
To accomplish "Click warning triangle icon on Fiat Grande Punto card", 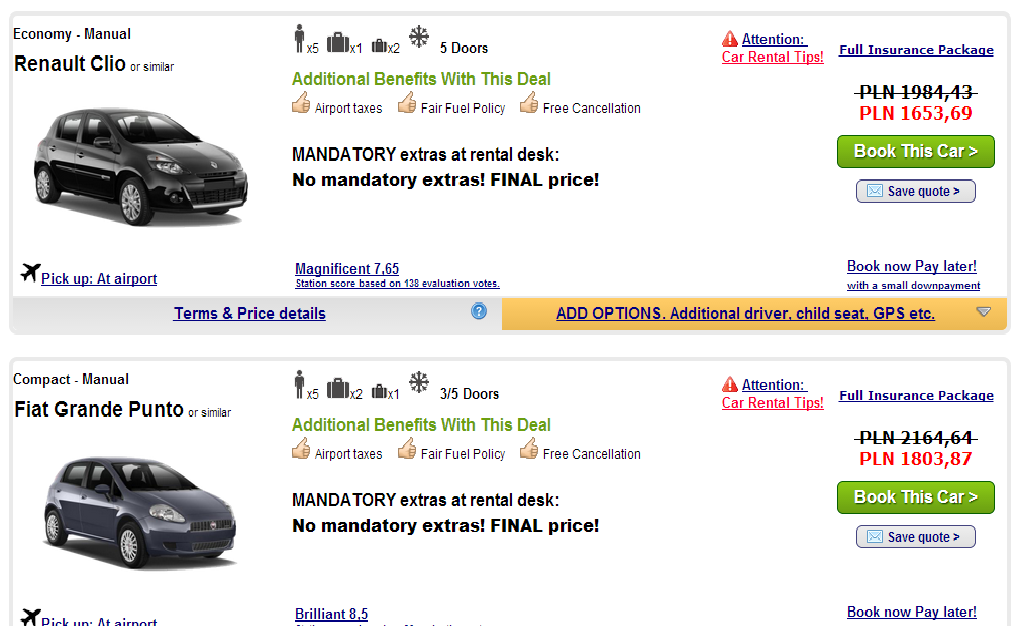I will [730, 385].
